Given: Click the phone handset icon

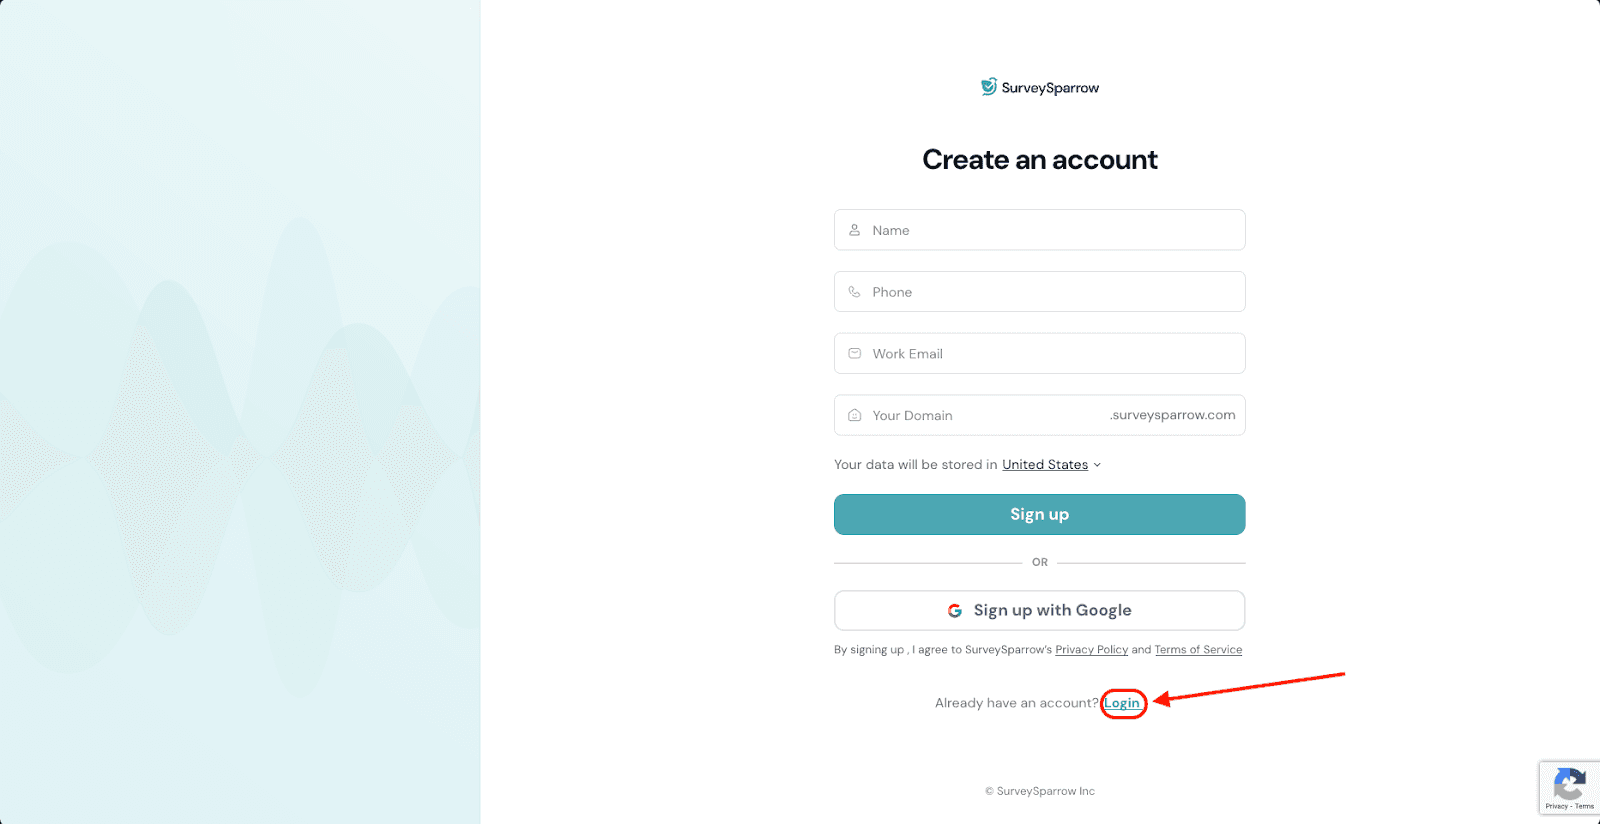Looking at the screenshot, I should click(855, 292).
